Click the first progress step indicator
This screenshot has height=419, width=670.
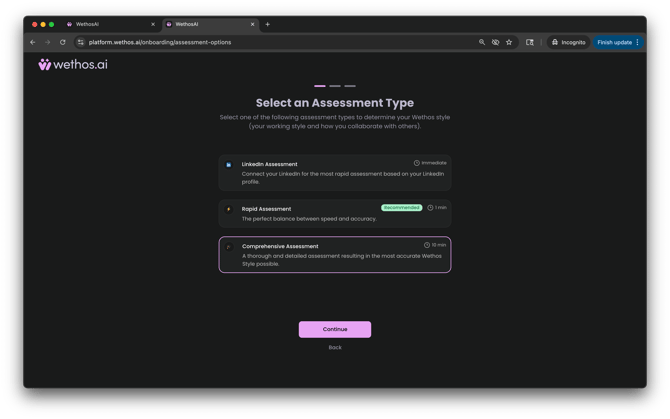320,86
